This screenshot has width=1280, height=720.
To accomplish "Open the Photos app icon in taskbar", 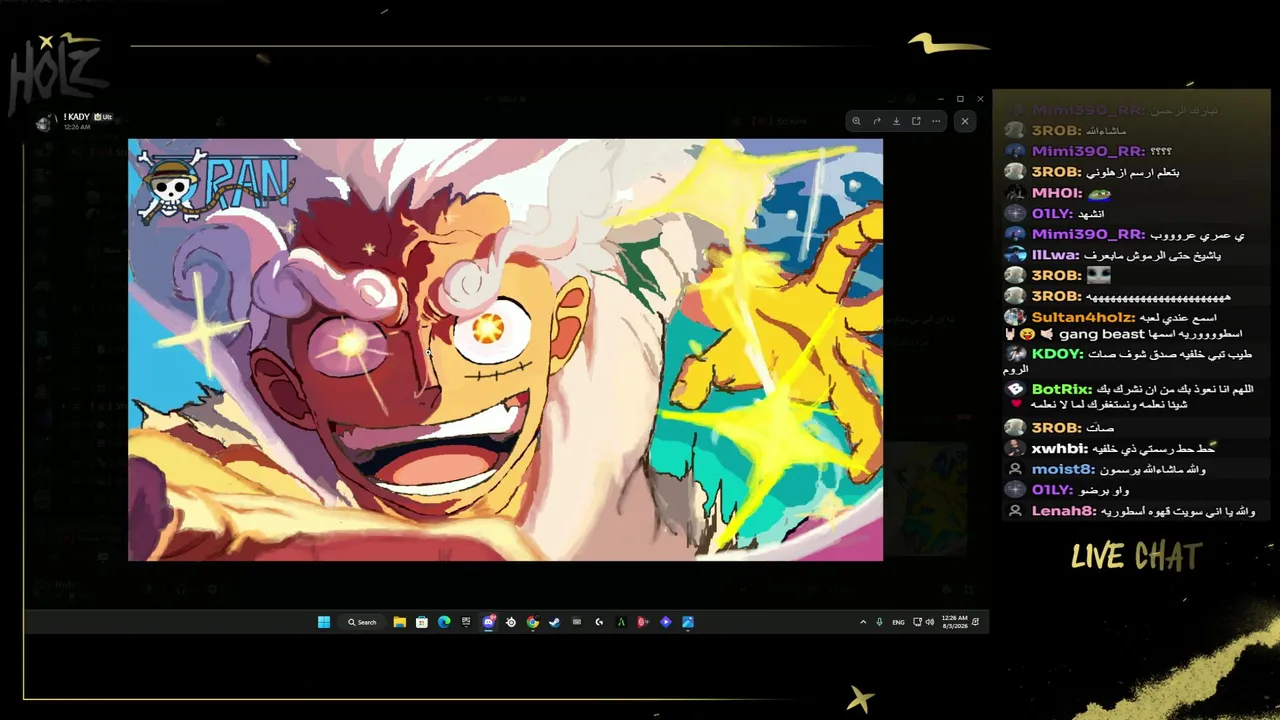I will click(x=688, y=622).
